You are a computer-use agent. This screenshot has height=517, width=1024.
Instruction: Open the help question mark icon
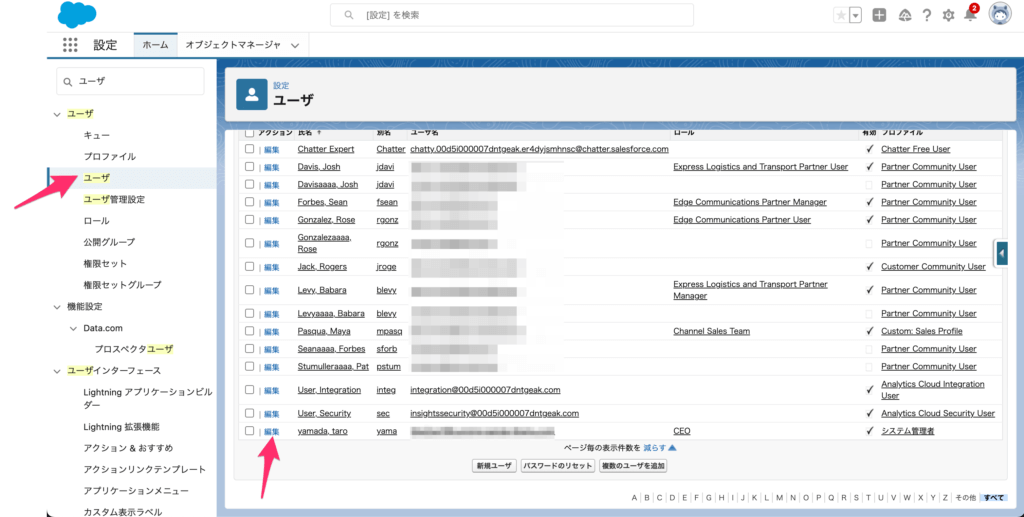point(927,15)
